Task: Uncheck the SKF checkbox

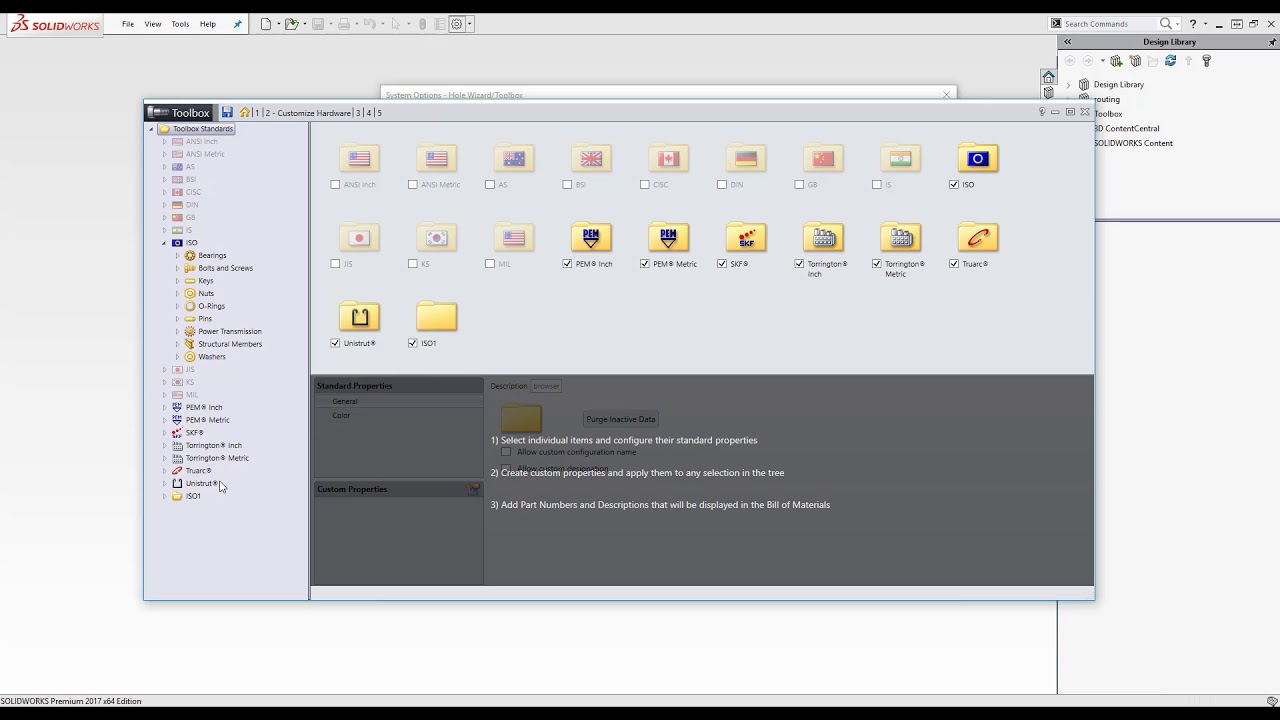Action: point(722,264)
